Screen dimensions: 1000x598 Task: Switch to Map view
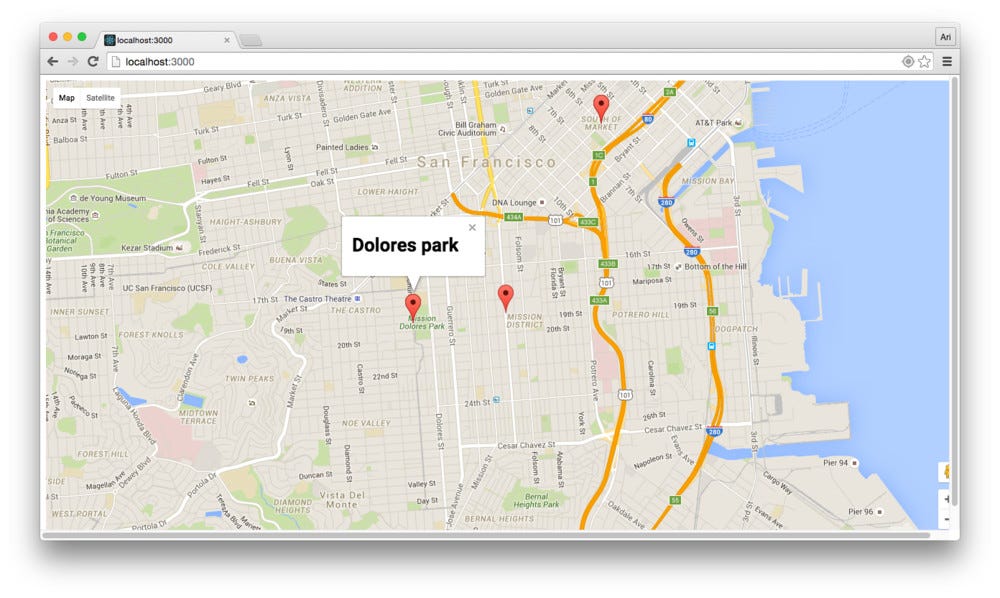(66, 98)
